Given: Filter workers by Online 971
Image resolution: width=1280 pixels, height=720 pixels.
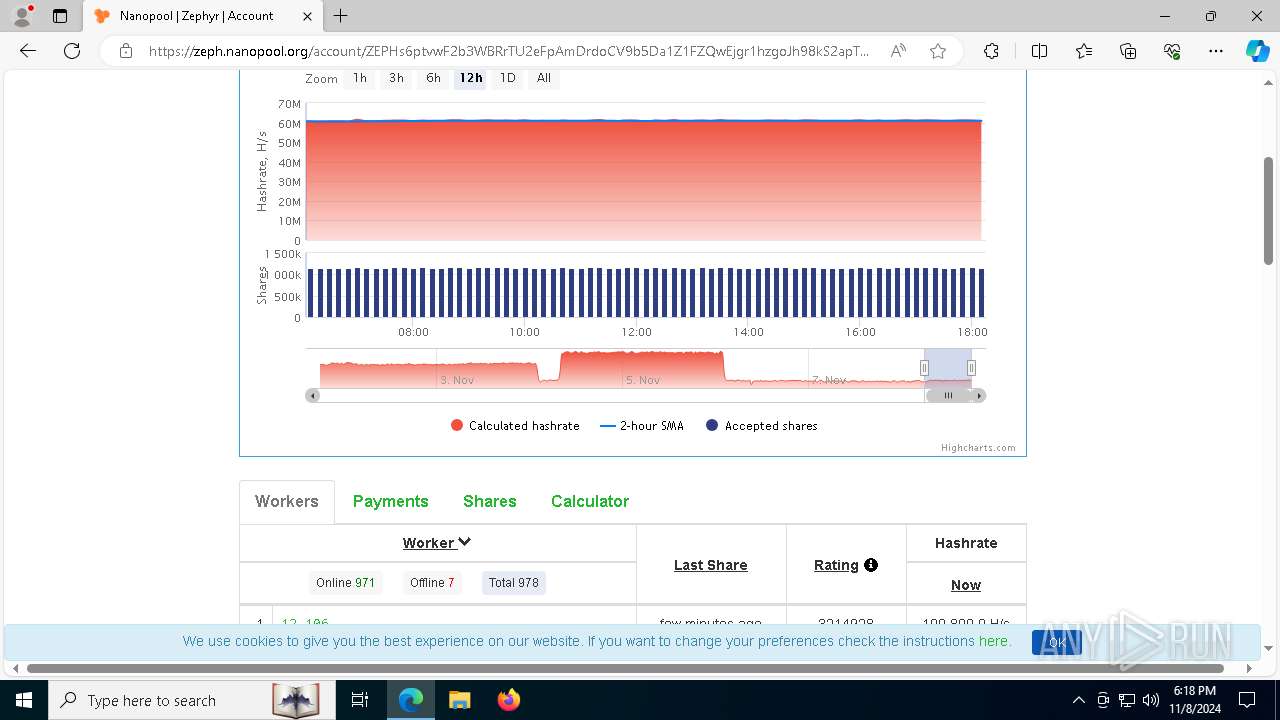Looking at the screenshot, I should pos(346,583).
